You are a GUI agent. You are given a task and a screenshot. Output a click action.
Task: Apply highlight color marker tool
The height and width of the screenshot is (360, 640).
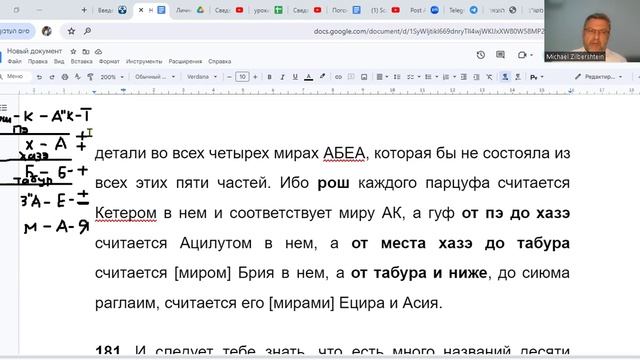coord(322,77)
